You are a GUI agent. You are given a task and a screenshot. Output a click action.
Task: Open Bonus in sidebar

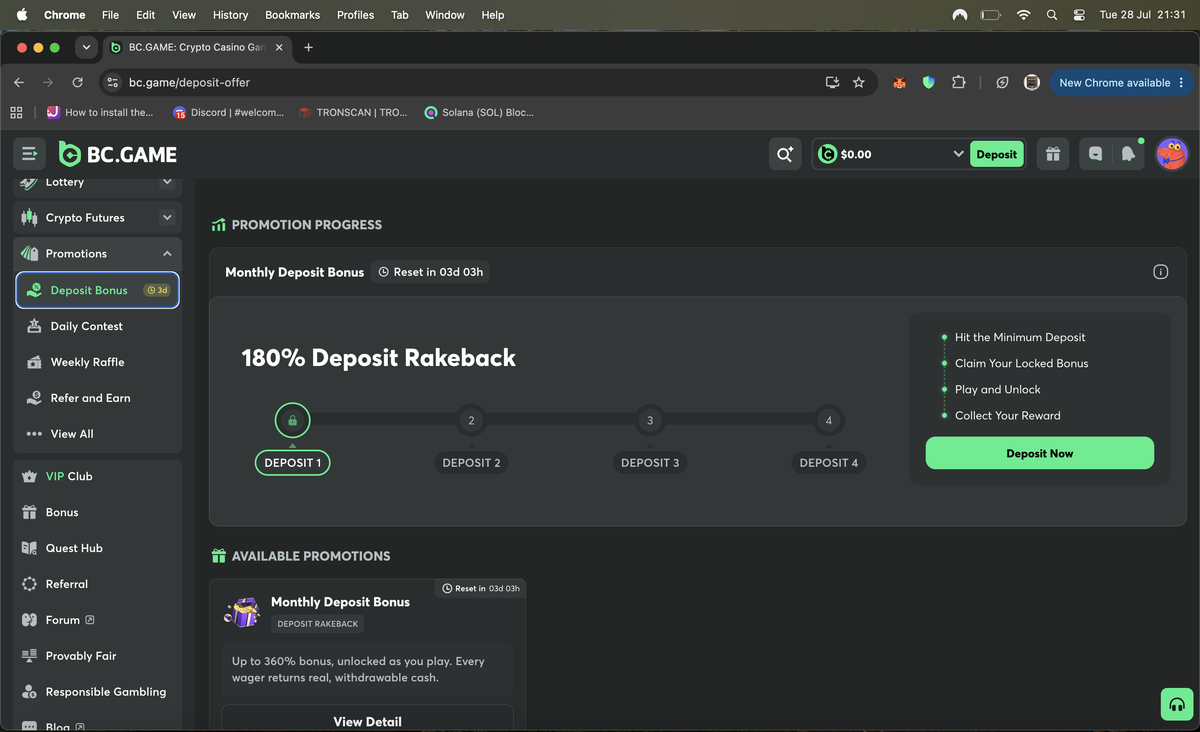pyautogui.click(x=98, y=512)
